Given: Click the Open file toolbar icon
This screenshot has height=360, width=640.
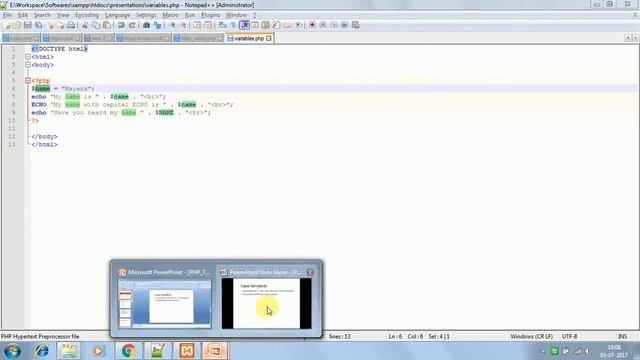Looking at the screenshot, I should pos(17,25).
